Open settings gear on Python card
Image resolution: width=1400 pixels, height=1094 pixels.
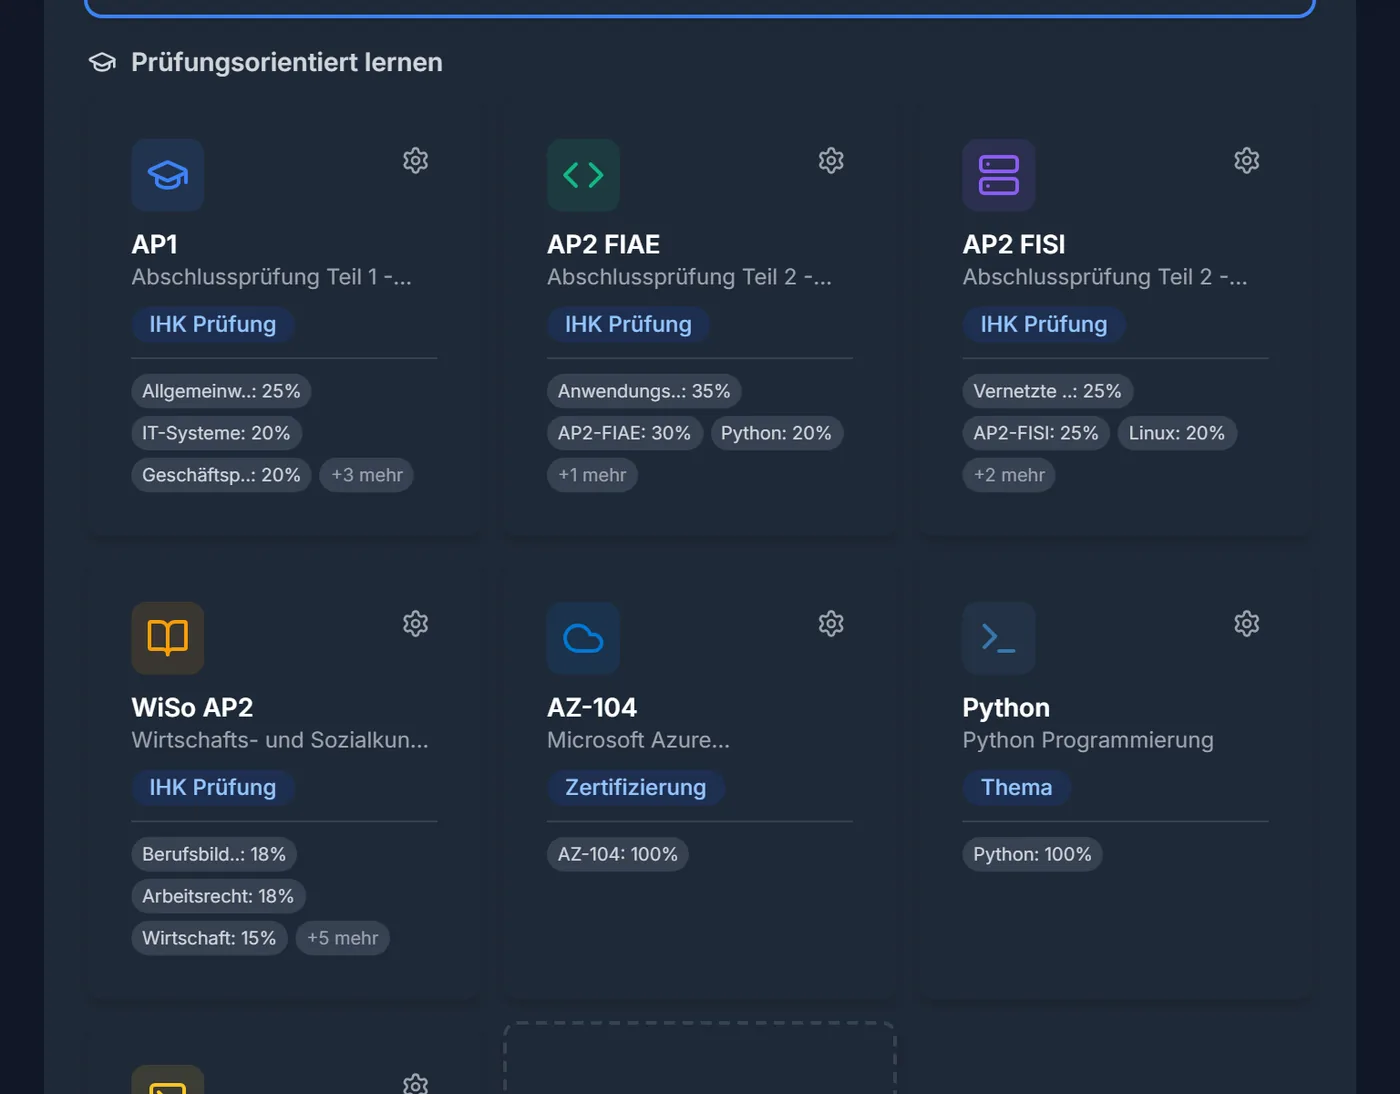pyautogui.click(x=1246, y=623)
